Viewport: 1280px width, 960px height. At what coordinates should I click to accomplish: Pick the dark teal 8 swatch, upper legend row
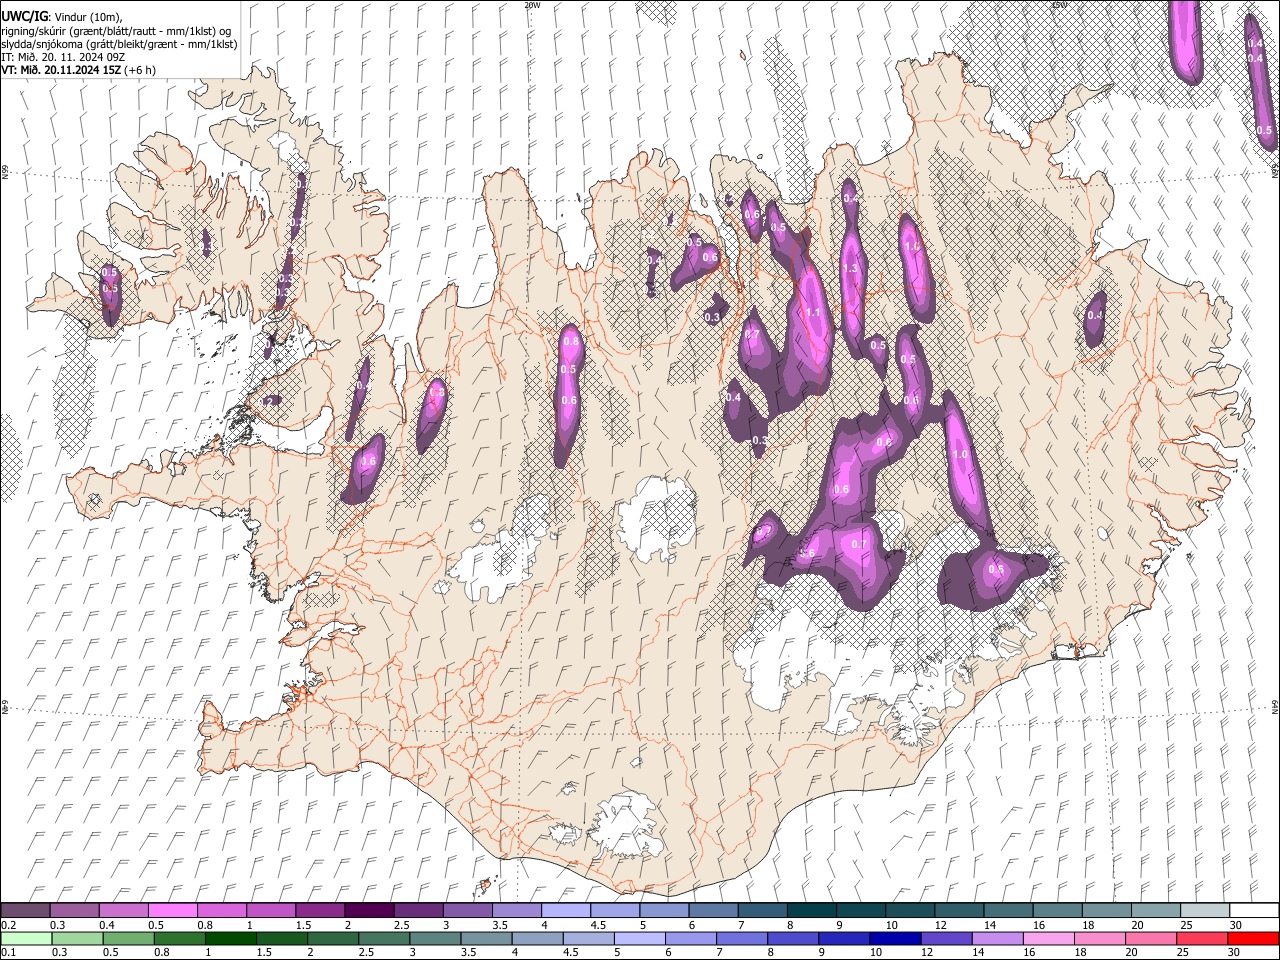coord(811,910)
